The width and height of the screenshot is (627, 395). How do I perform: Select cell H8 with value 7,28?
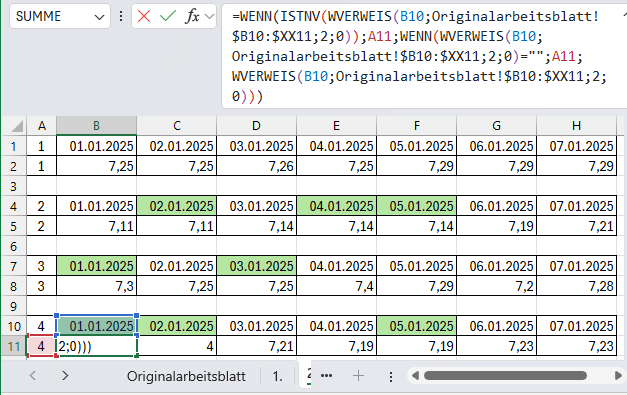click(577, 286)
